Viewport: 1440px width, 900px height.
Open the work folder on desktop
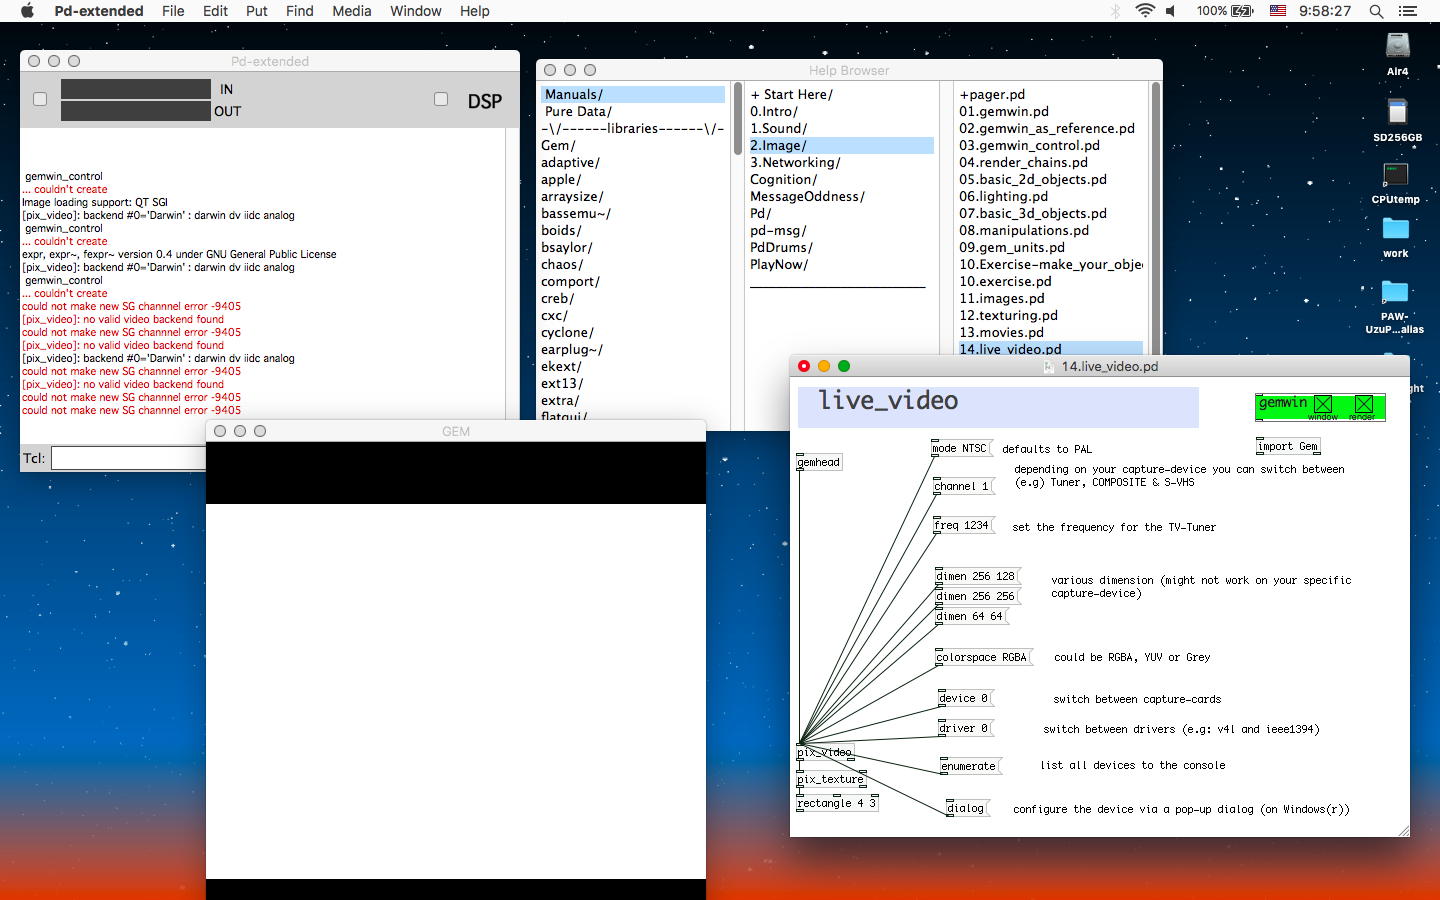(1395, 229)
